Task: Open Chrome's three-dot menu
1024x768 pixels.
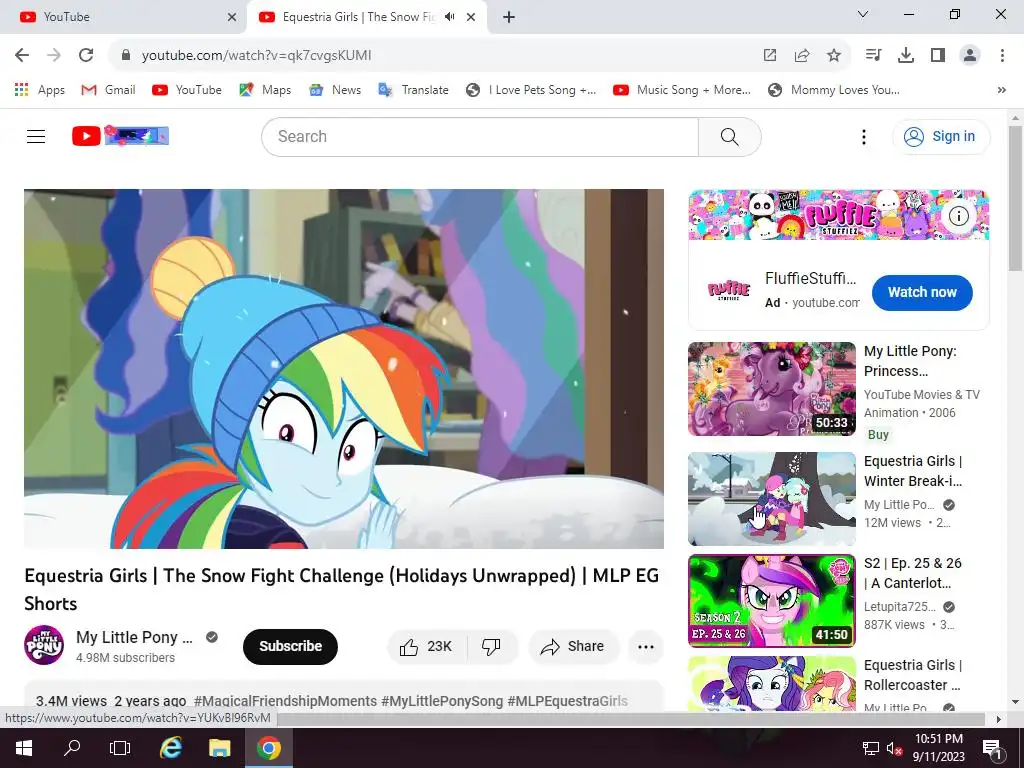Action: pyautogui.click(x=1002, y=56)
